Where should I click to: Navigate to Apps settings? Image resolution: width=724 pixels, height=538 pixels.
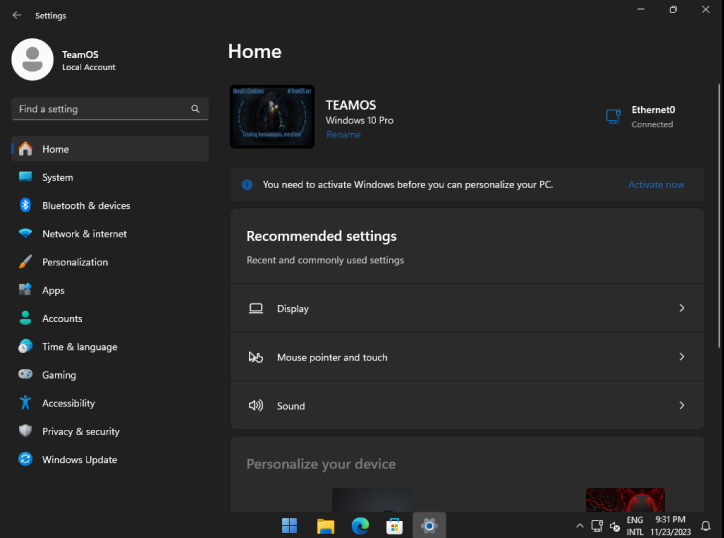(x=110, y=290)
